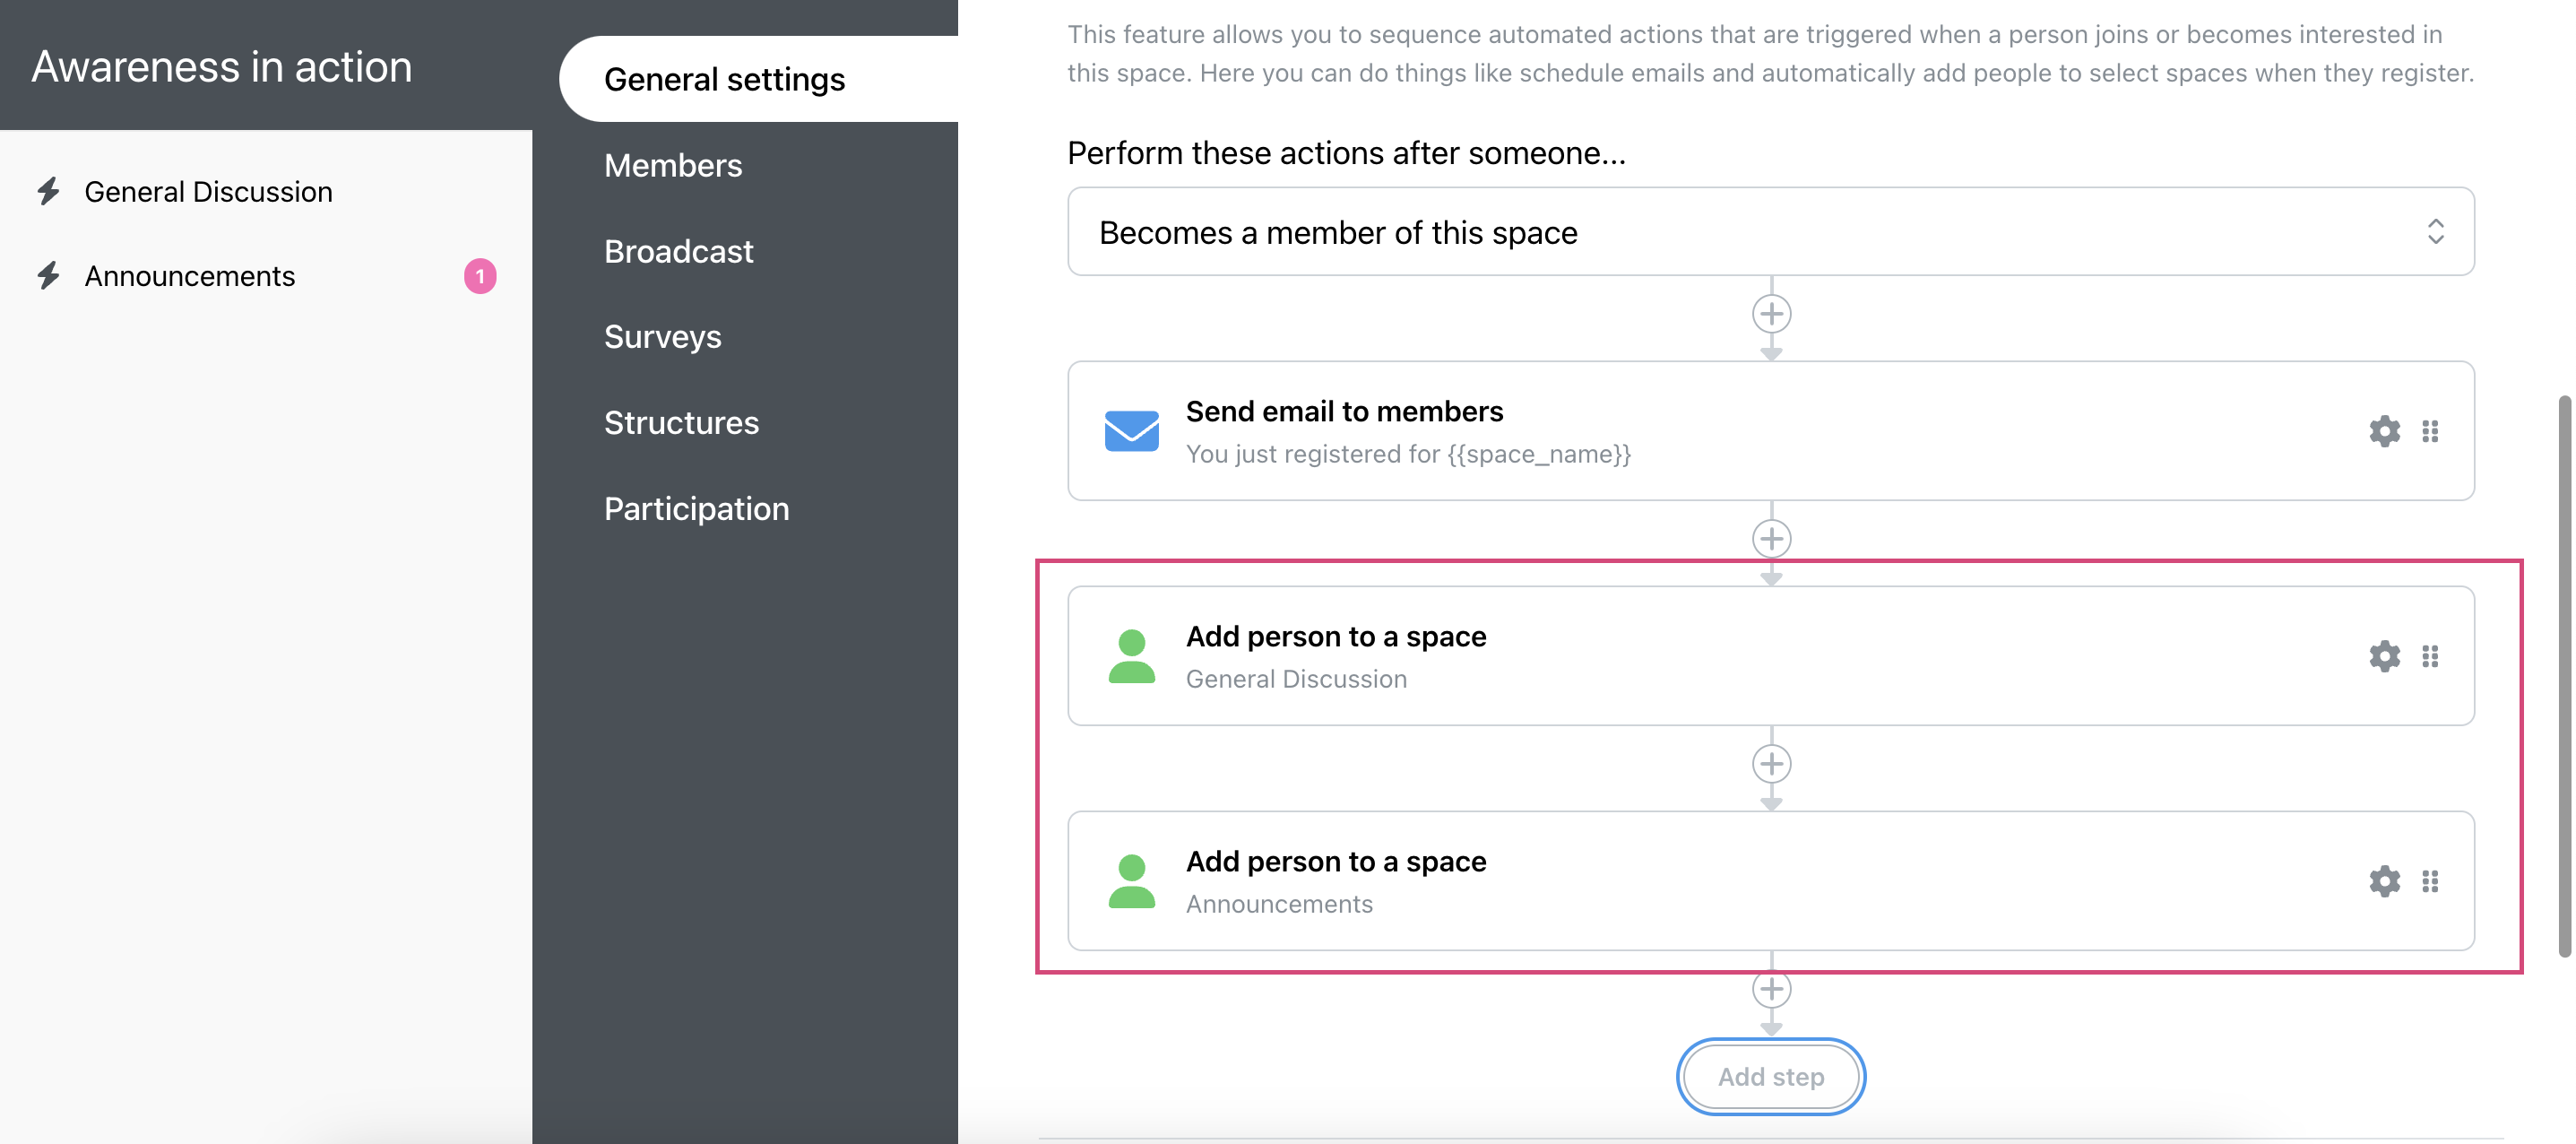This screenshot has height=1144, width=2576.
Task: Click lightning bolt icon beside Announcements
Action: click(x=48, y=275)
